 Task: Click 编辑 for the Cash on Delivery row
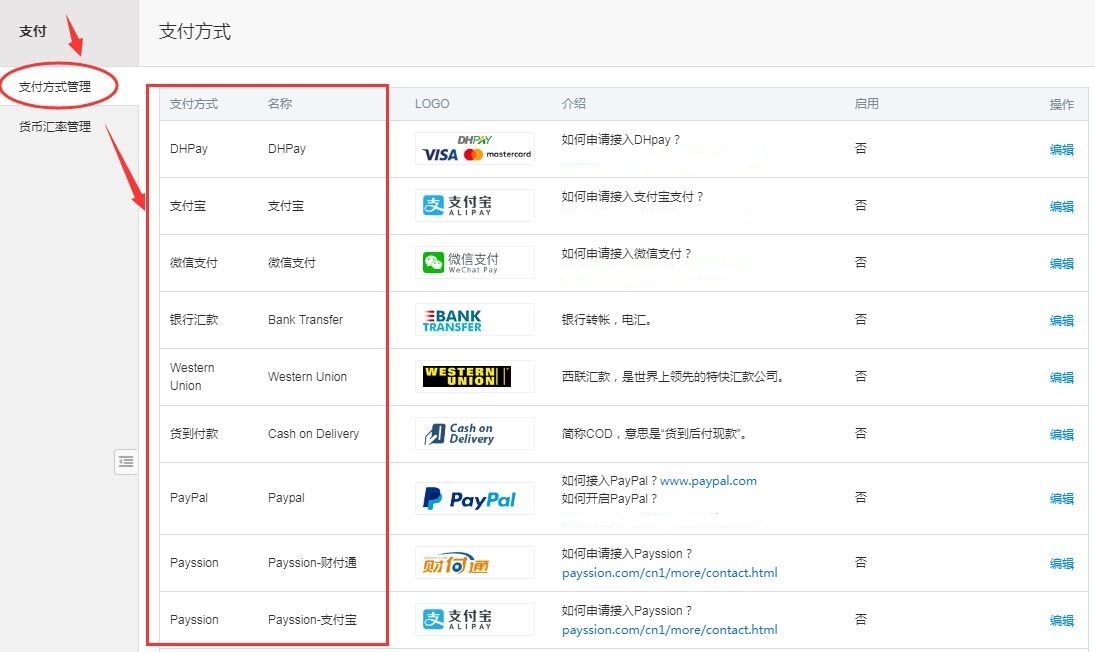point(1061,435)
